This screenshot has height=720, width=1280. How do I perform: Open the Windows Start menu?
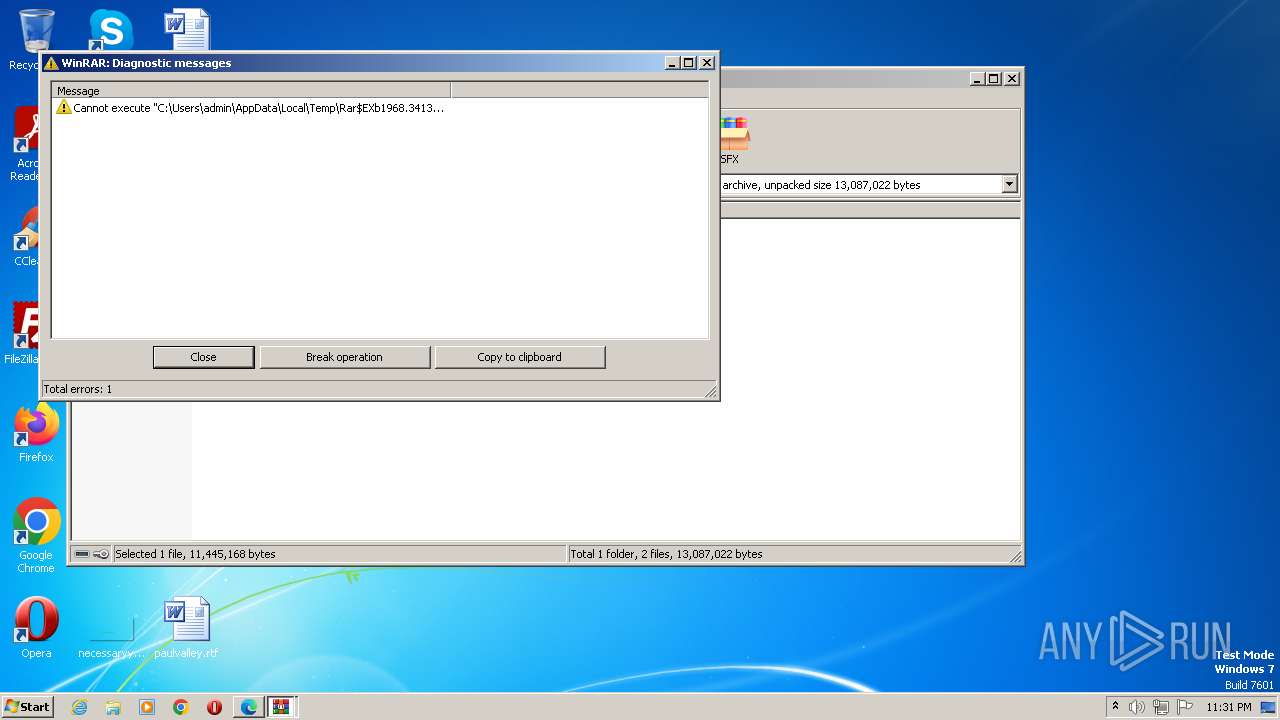[x=27, y=707]
